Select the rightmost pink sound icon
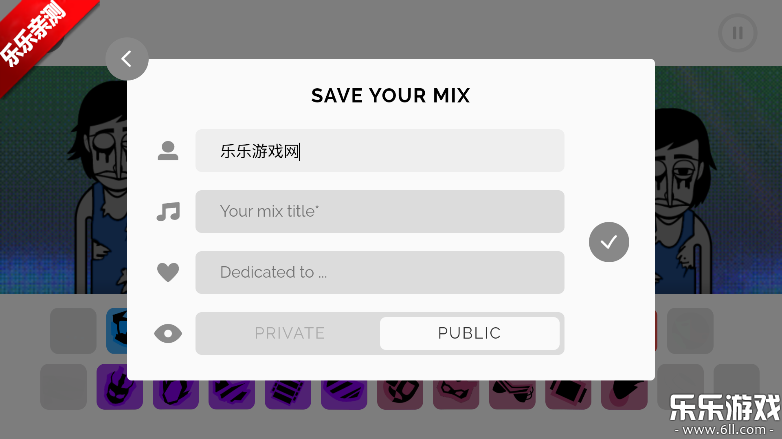 click(x=624, y=390)
